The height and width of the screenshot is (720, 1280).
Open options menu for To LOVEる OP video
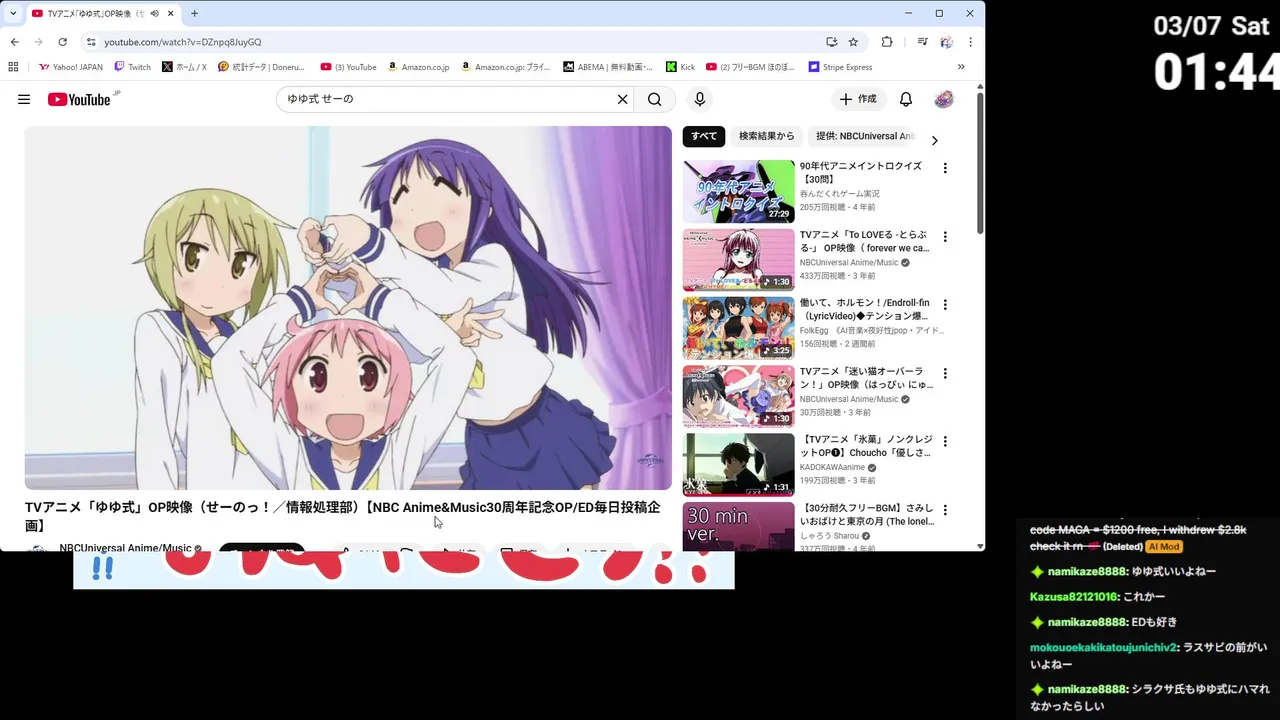[945, 236]
